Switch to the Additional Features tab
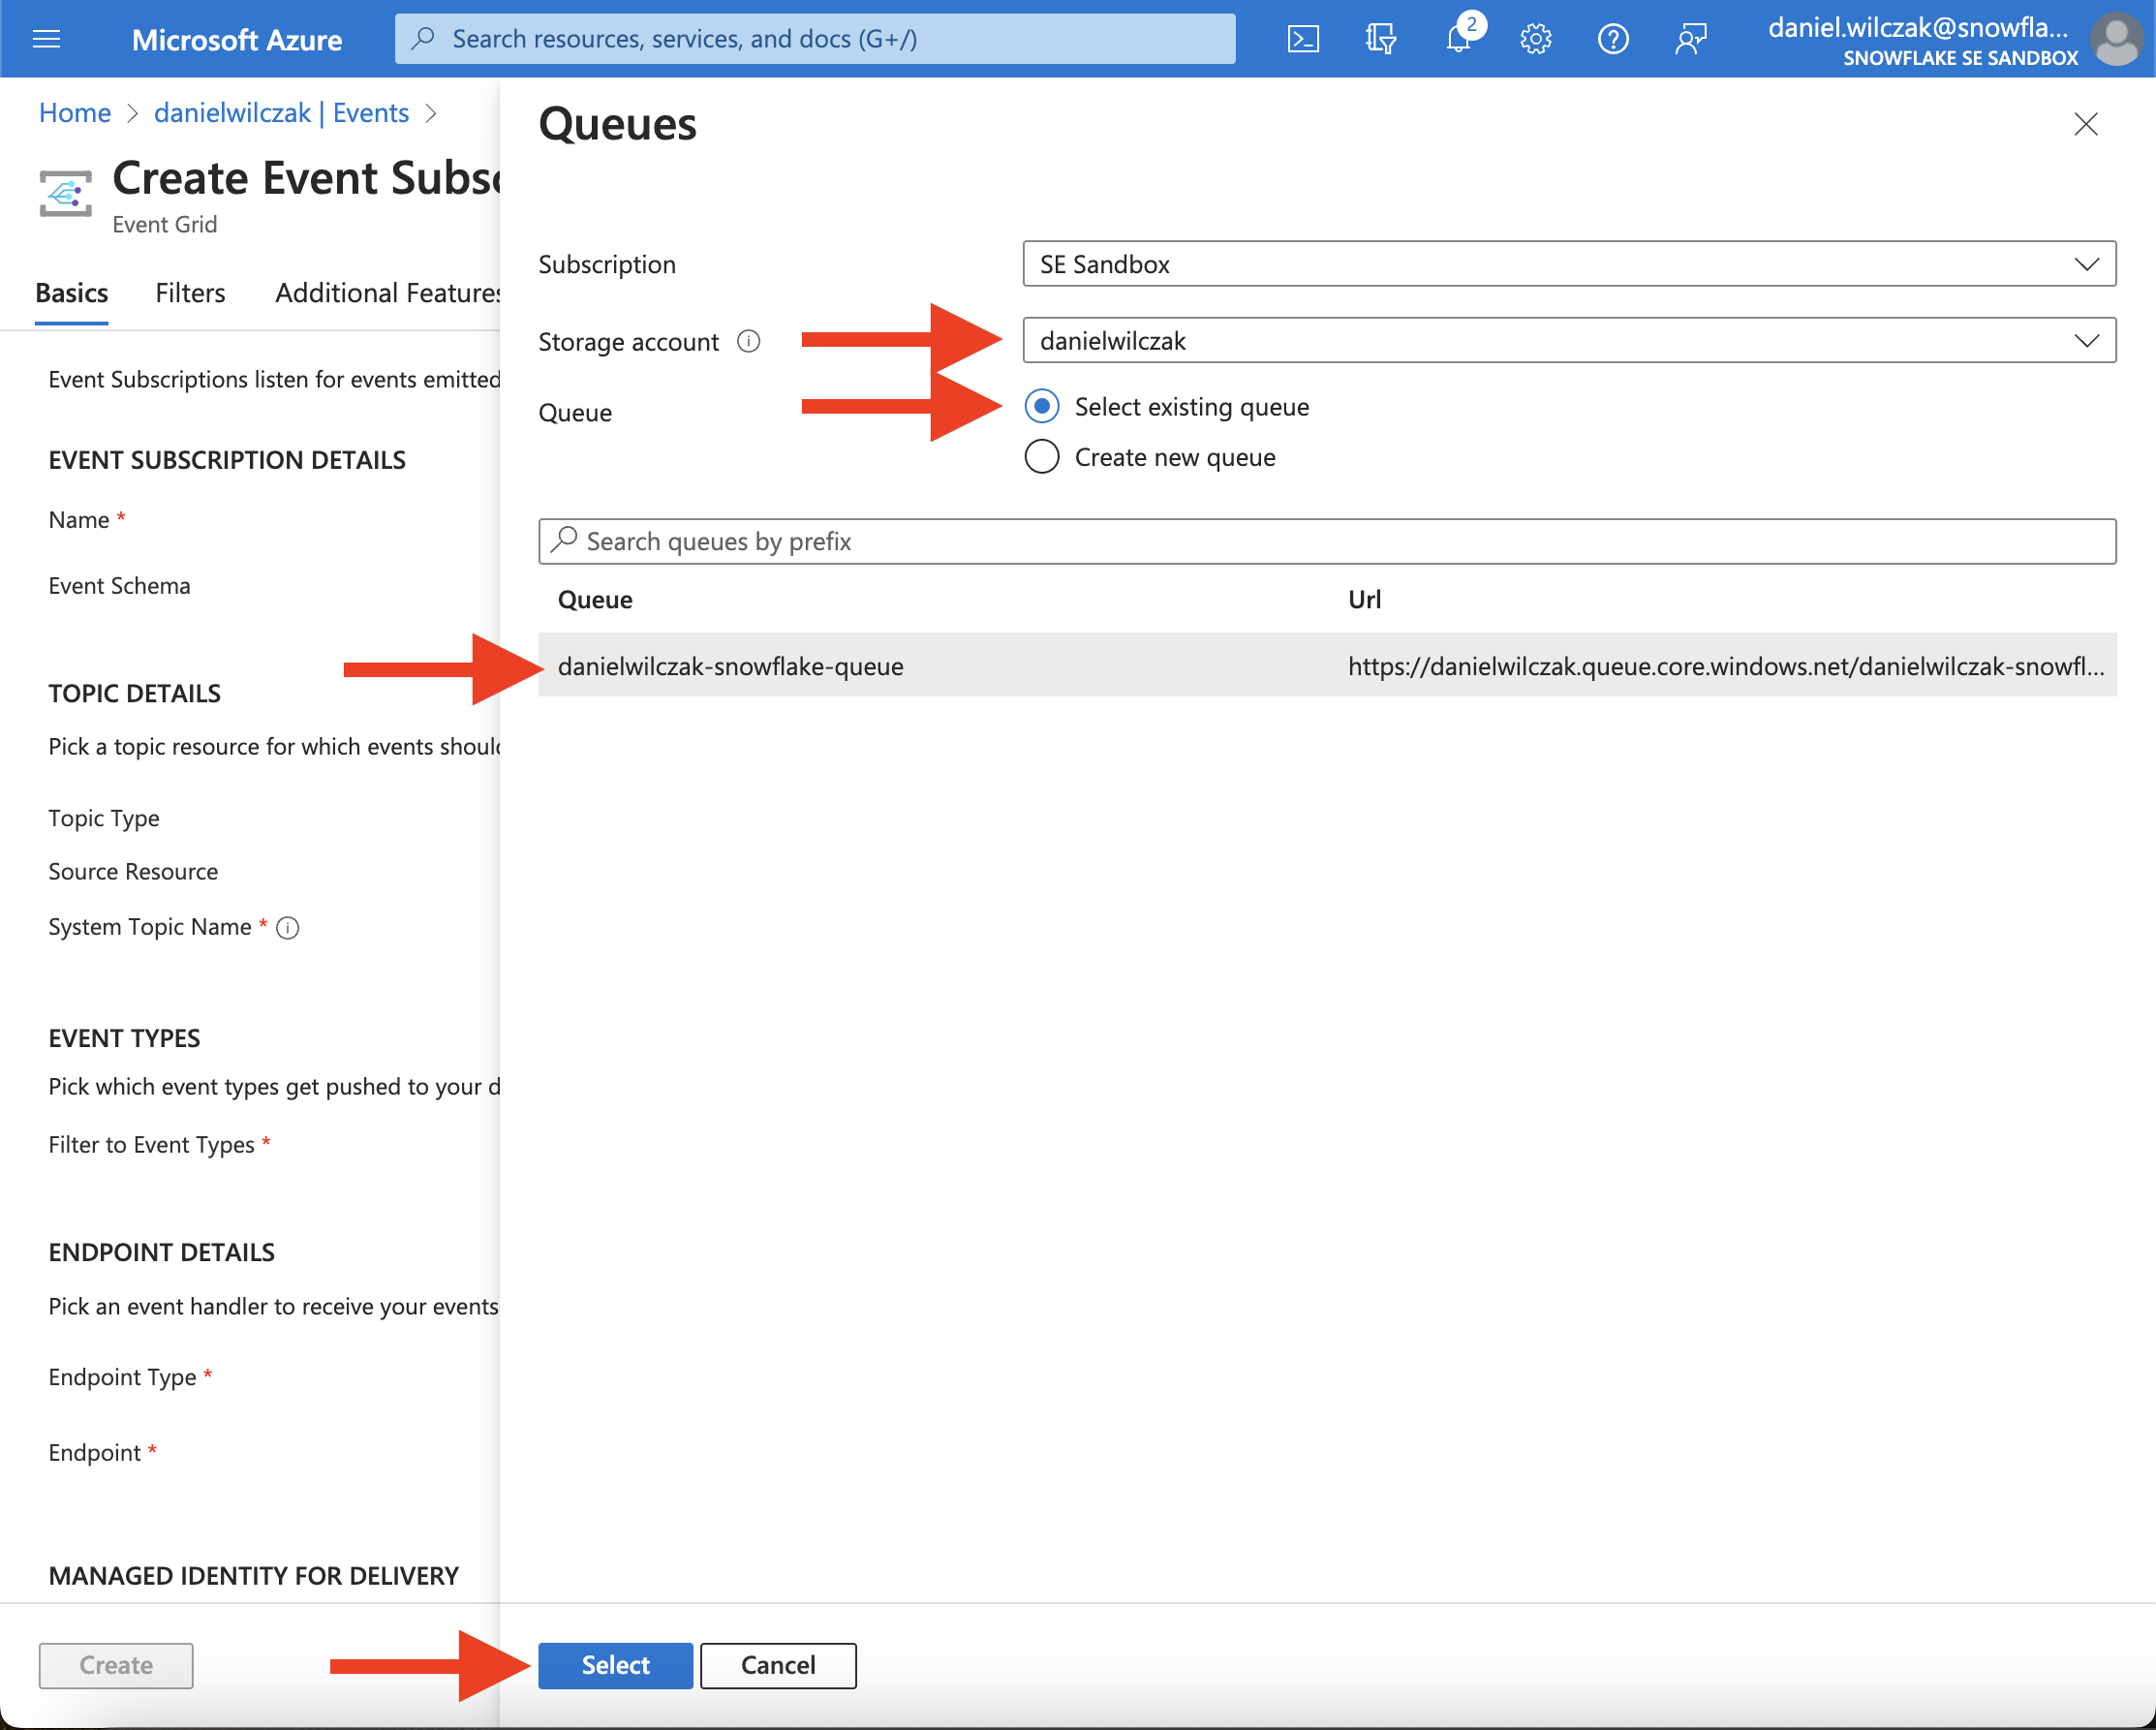2156x1730 pixels. coord(388,293)
